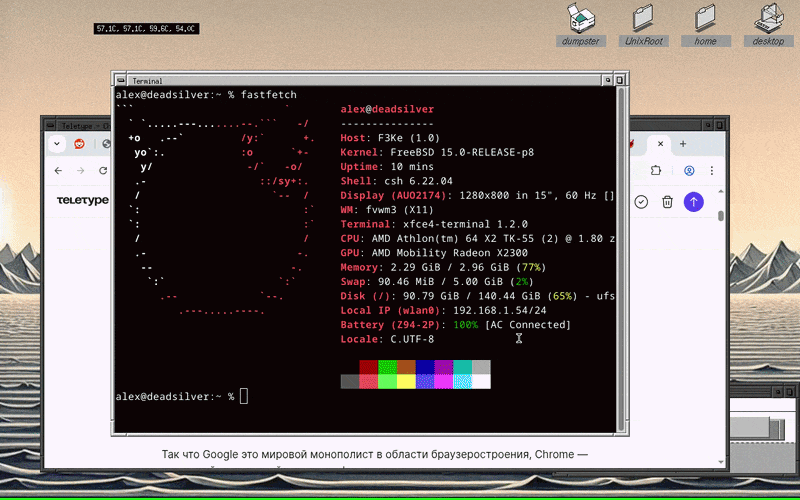Switch to the Reddit tab in Chrome

(79, 144)
